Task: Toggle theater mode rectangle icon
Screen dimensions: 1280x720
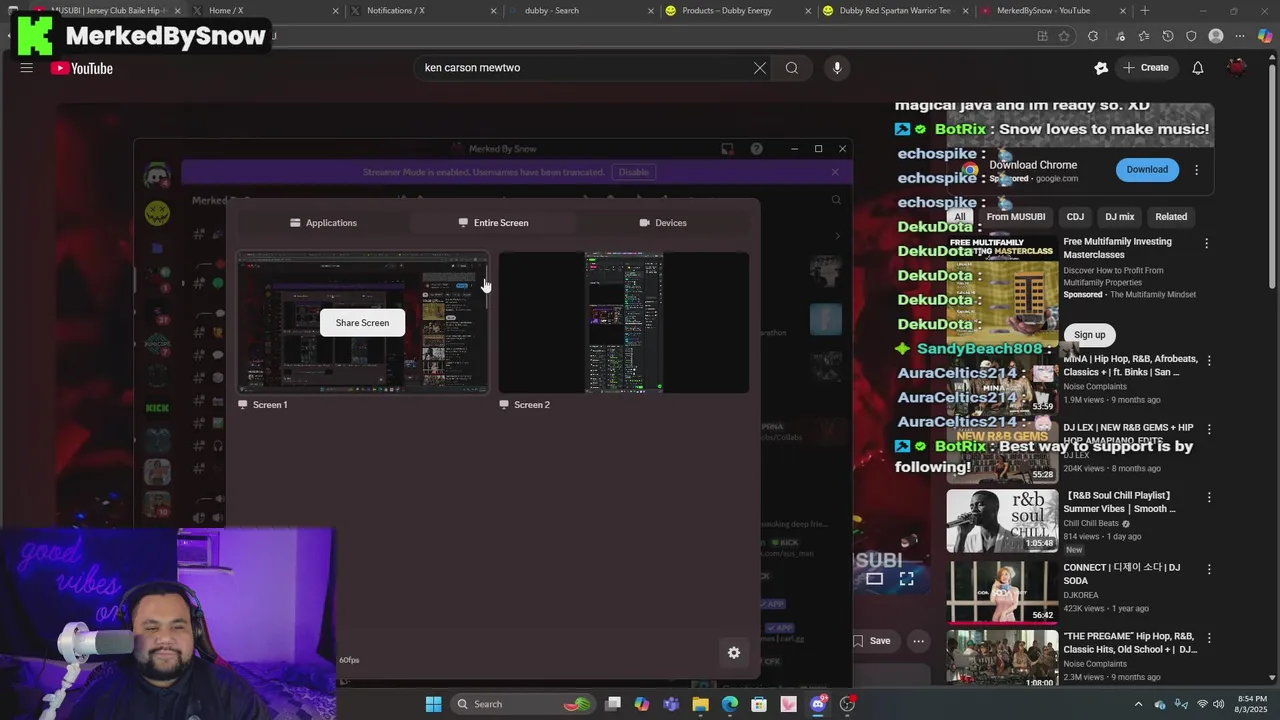Action: pyautogui.click(x=874, y=578)
